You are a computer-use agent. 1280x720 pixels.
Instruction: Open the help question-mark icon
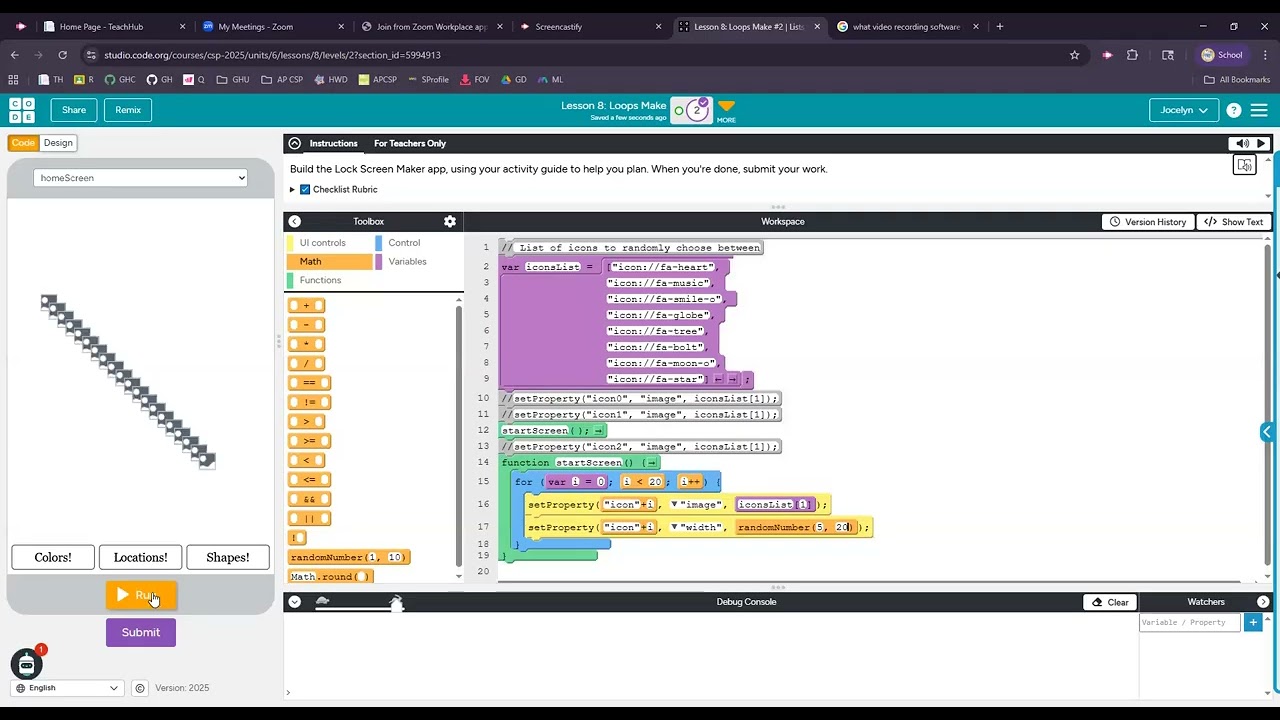point(1234,110)
